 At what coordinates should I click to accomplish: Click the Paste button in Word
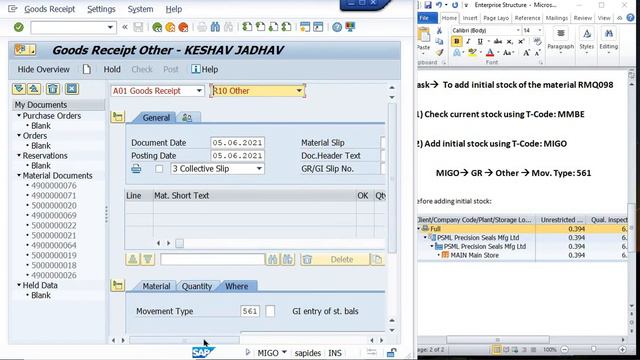424,40
